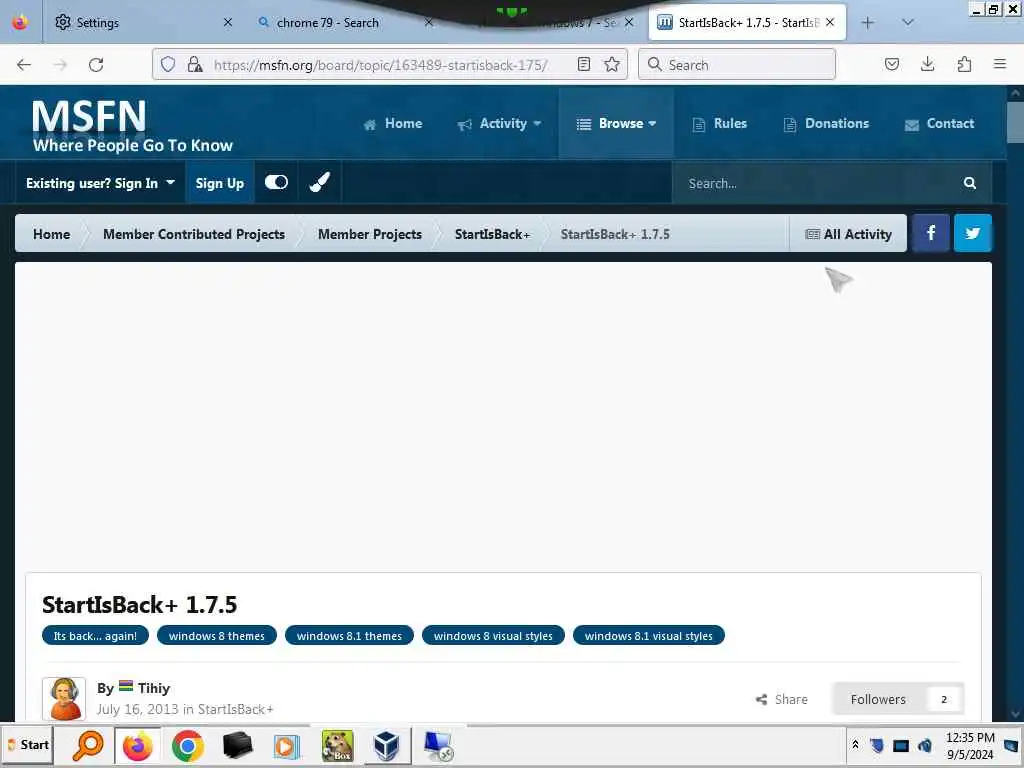This screenshot has height=768, width=1024.
Task: Focus the URL address bar
Action: coord(381,65)
